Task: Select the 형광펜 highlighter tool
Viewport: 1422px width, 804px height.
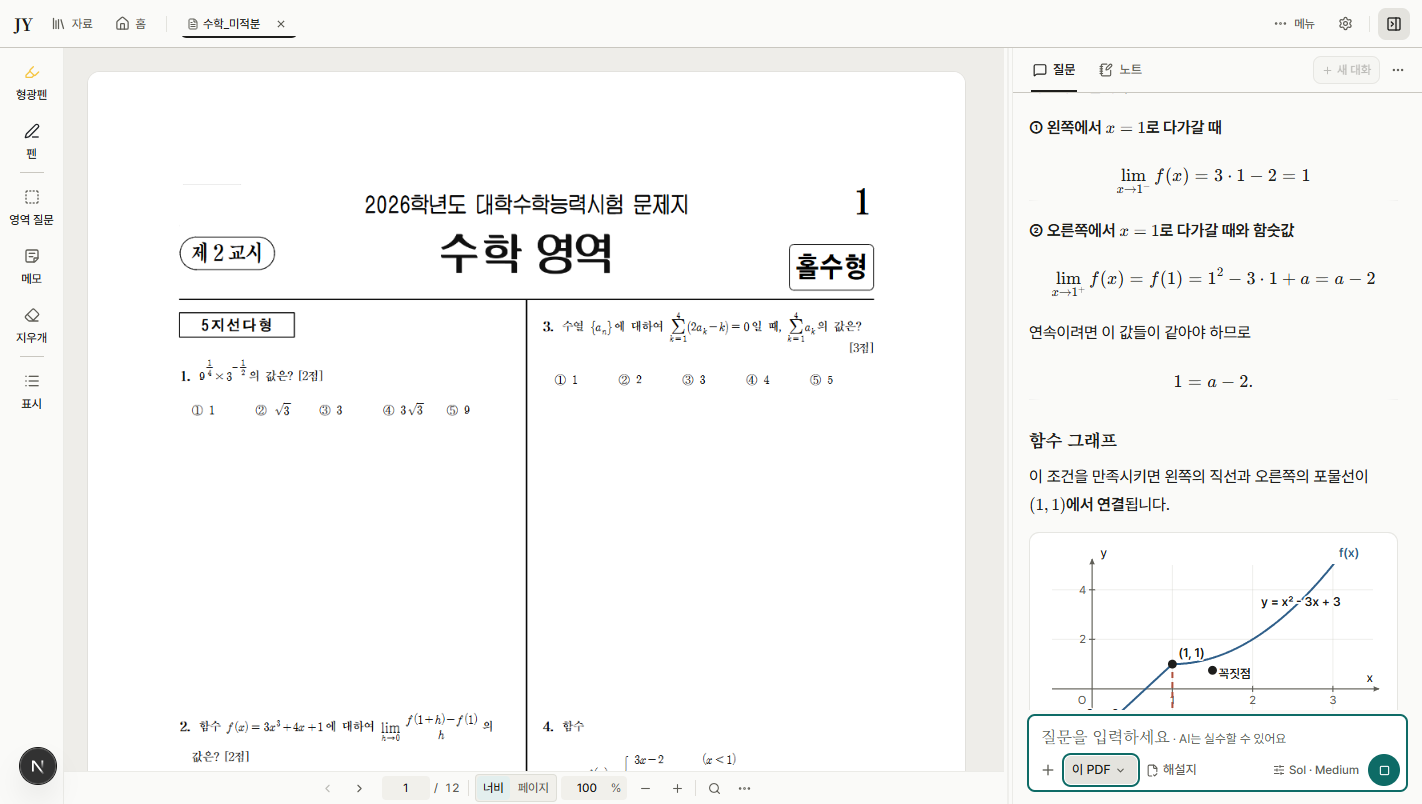Action: point(32,82)
